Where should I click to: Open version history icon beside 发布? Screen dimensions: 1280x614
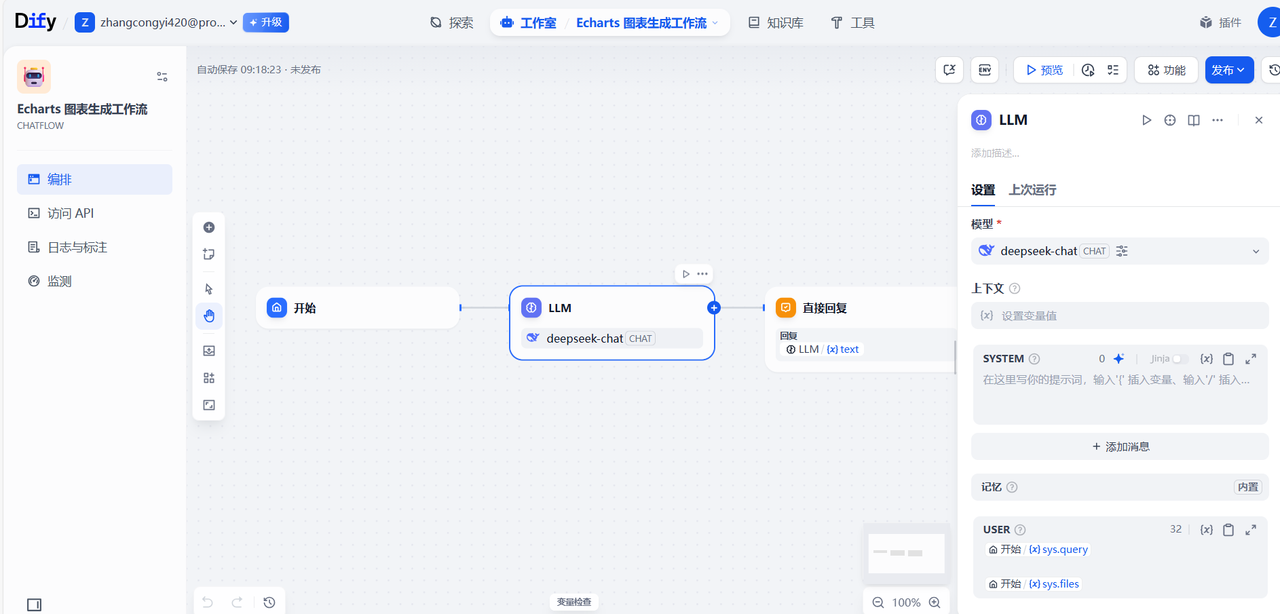point(1273,70)
